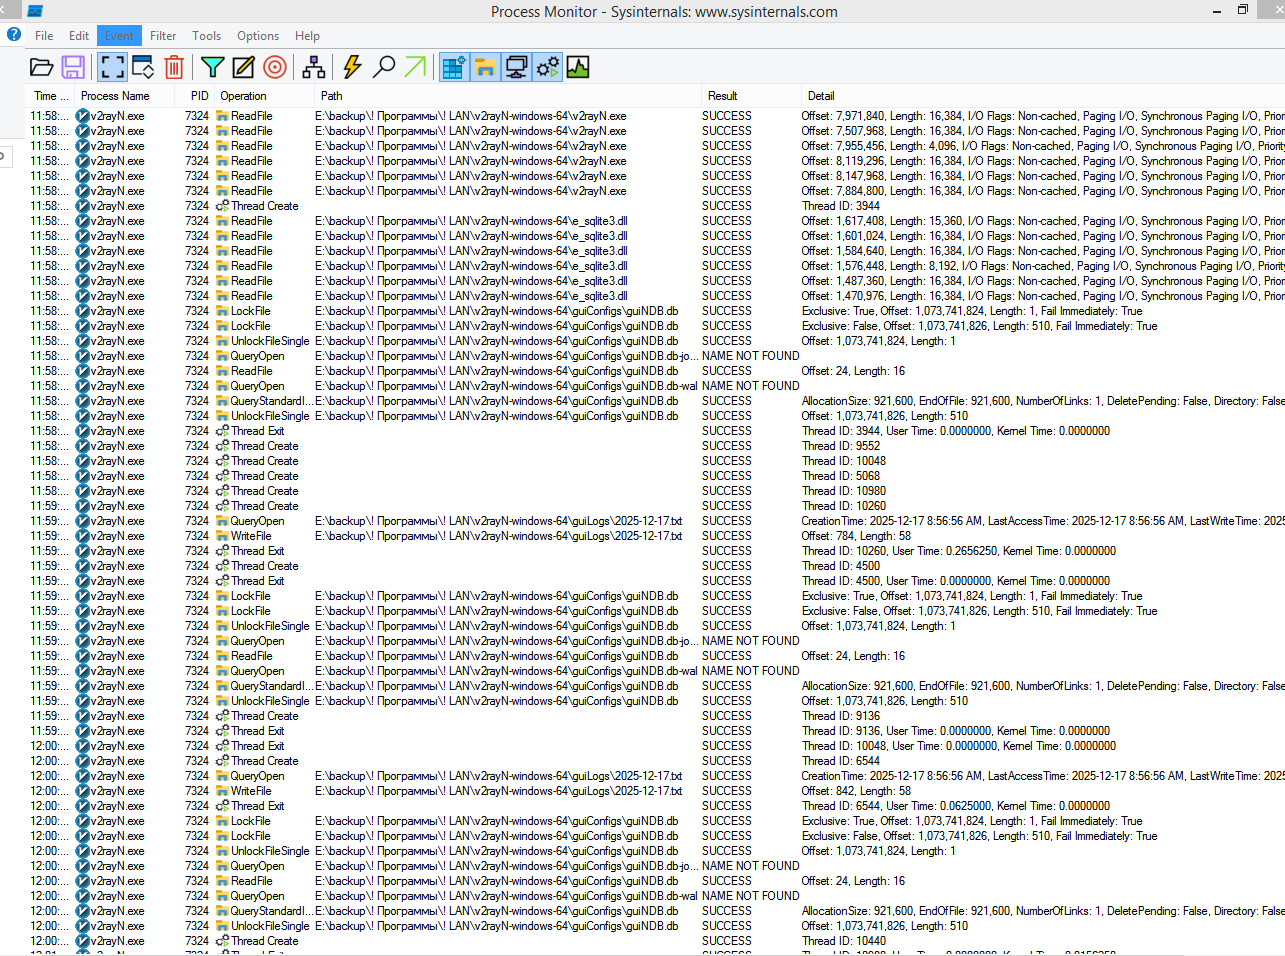The image size is (1285, 956).
Task: Click v2rayN.exe icon in the 'Offset: 842, Length: 58' row
Action: (83, 791)
